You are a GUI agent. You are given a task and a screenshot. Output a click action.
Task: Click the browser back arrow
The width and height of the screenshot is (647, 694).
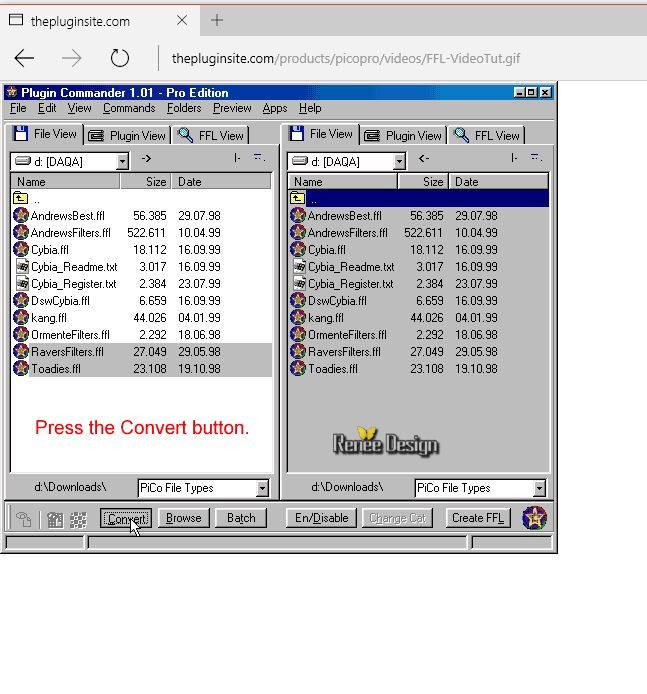[24, 58]
